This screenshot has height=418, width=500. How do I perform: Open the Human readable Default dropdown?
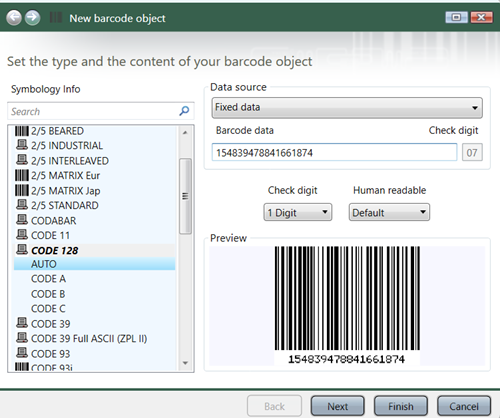click(389, 212)
